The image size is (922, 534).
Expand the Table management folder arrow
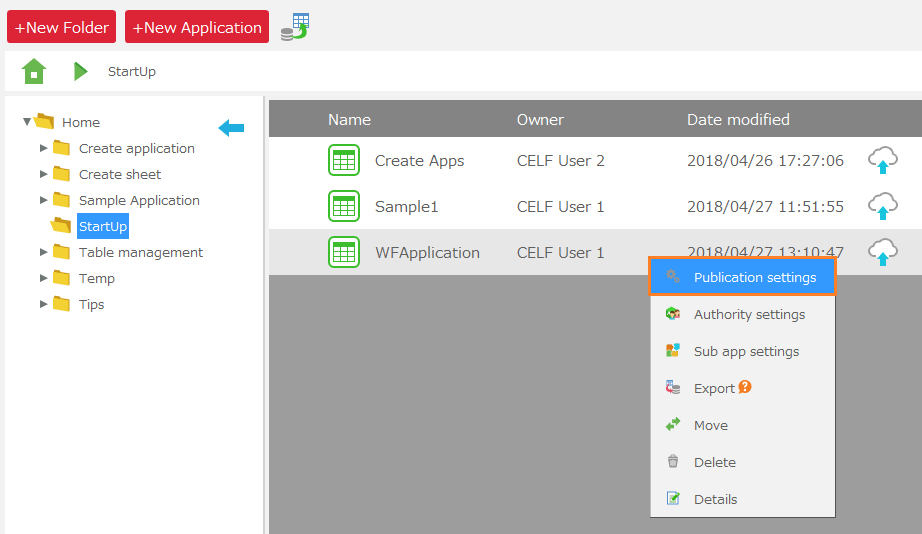click(44, 252)
